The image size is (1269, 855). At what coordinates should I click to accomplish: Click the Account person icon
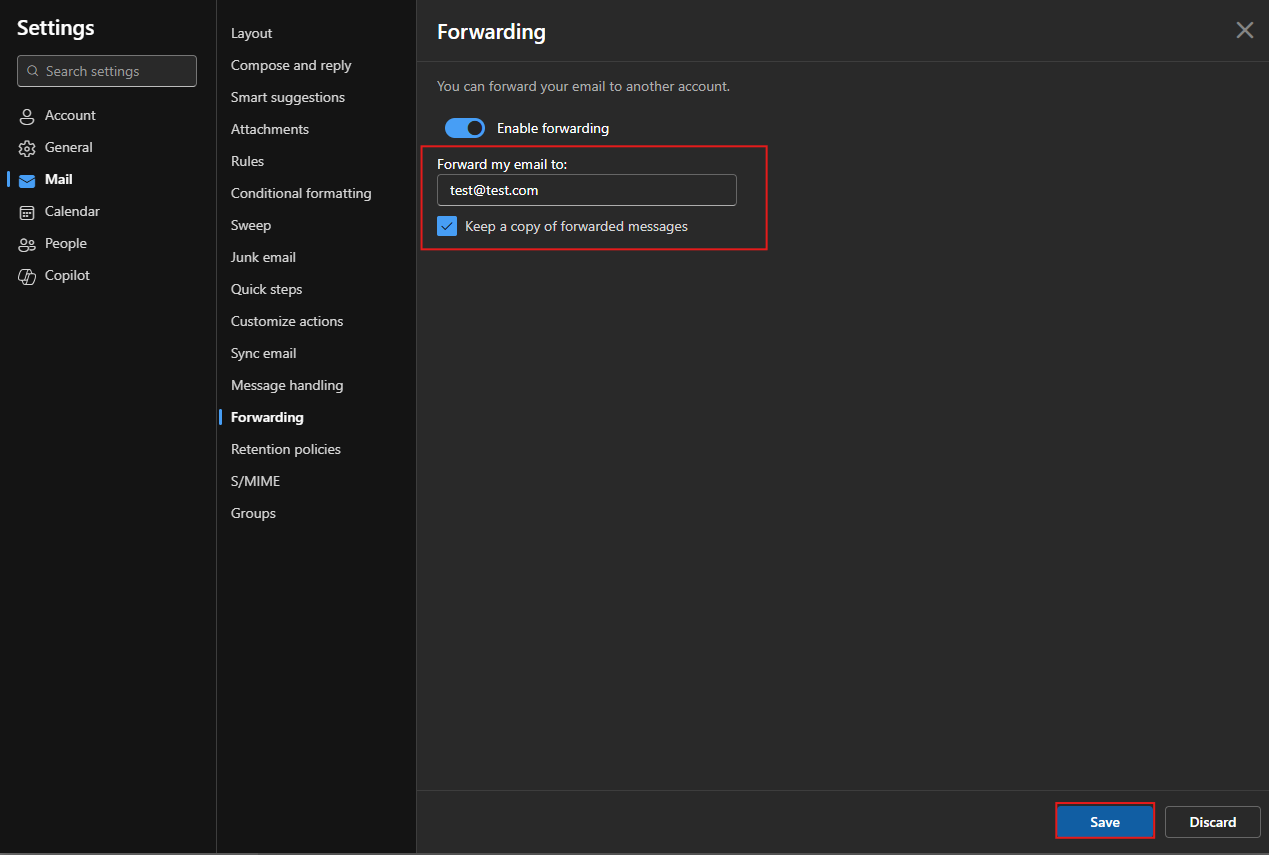[x=27, y=116]
